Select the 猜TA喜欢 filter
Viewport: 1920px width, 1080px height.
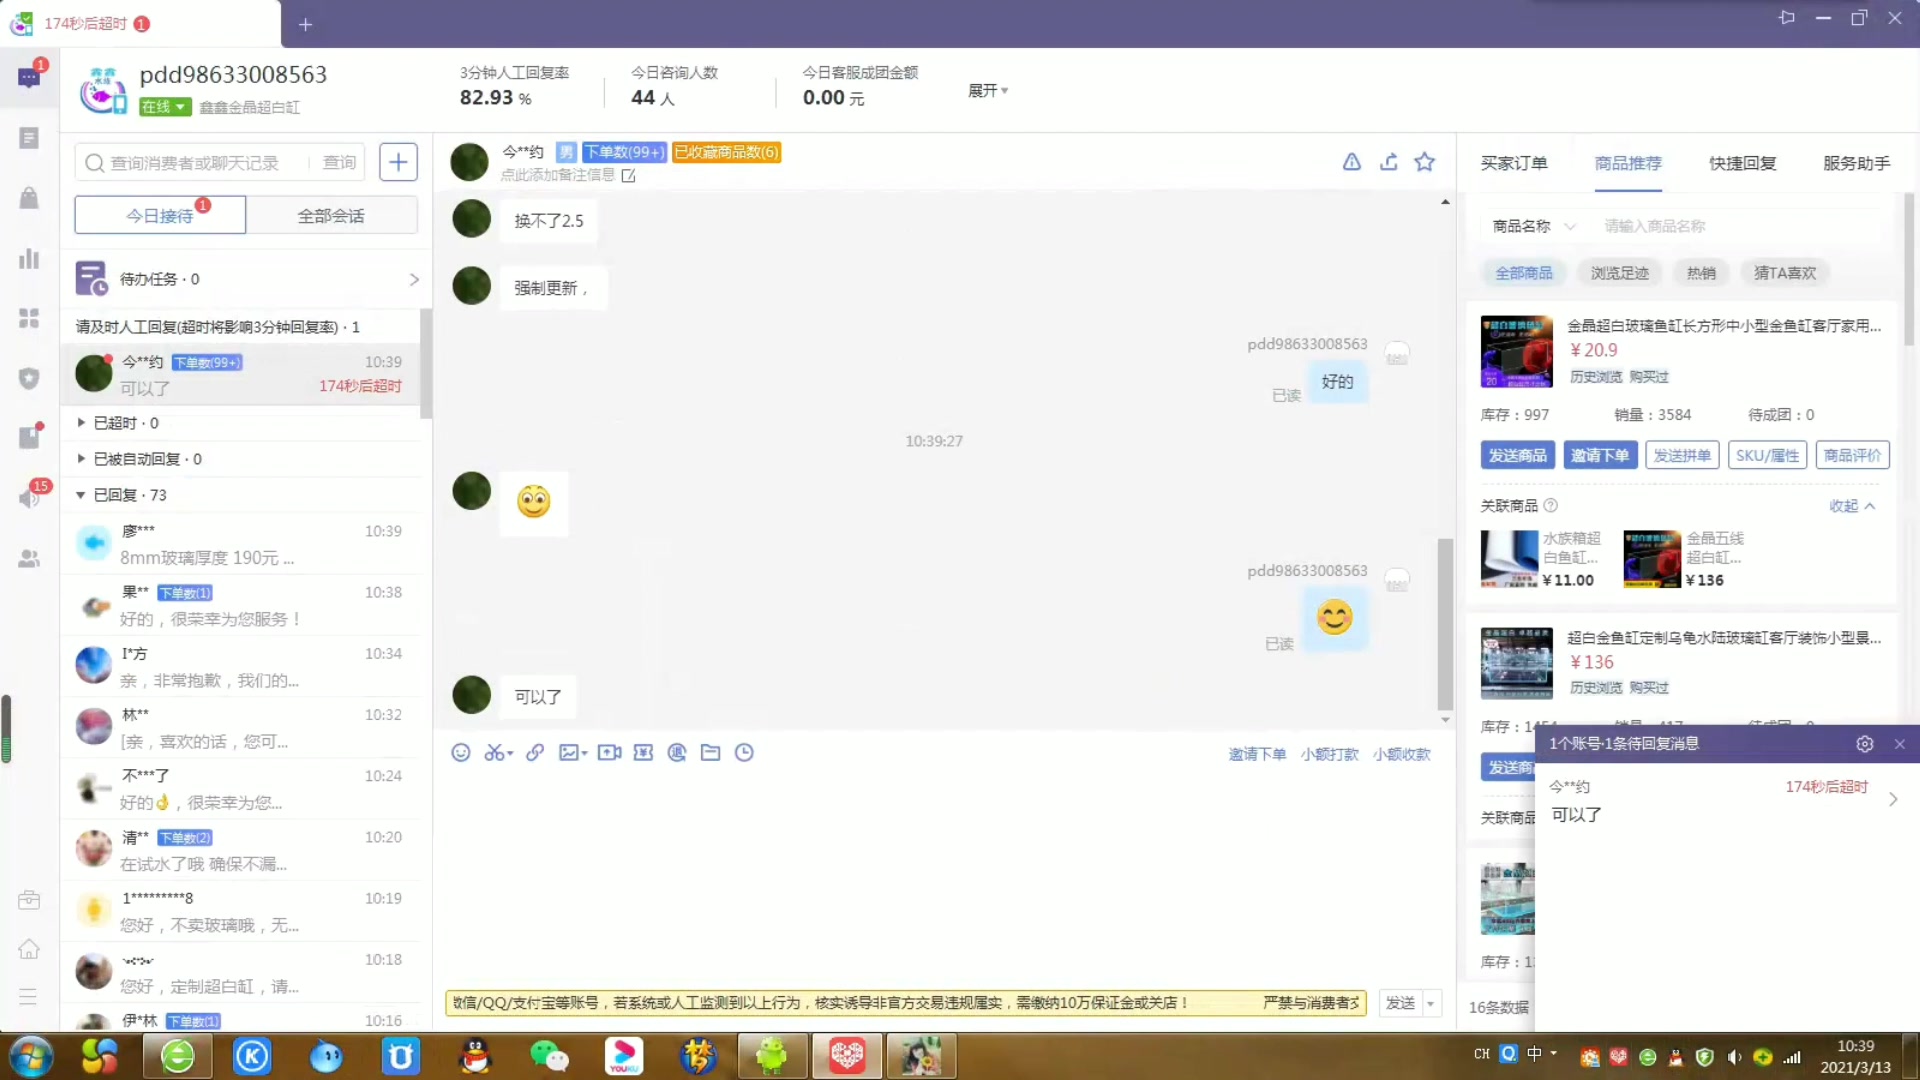point(1785,273)
